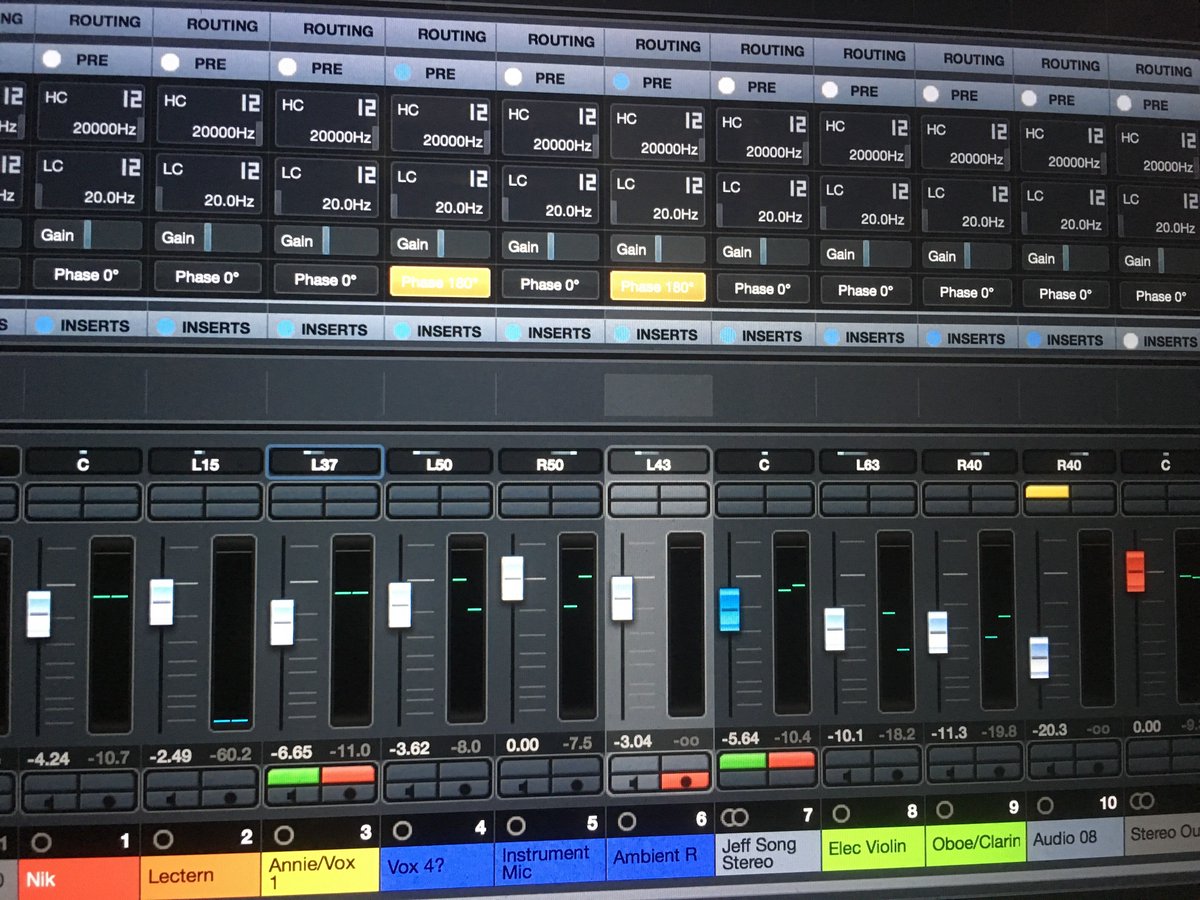Screen dimensions: 1200x900
Task: Select Vox 4? channel name label
Action: 438,867
